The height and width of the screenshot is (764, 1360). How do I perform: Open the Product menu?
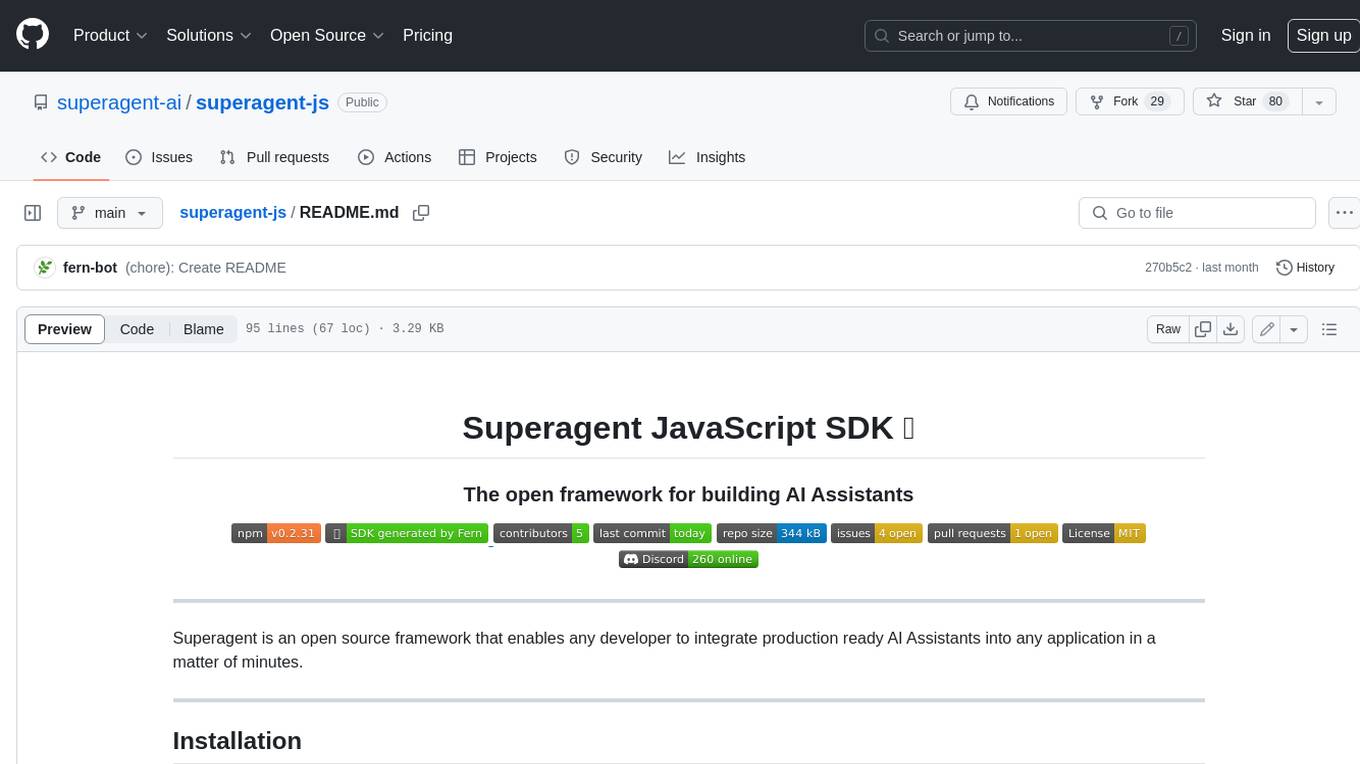click(110, 35)
